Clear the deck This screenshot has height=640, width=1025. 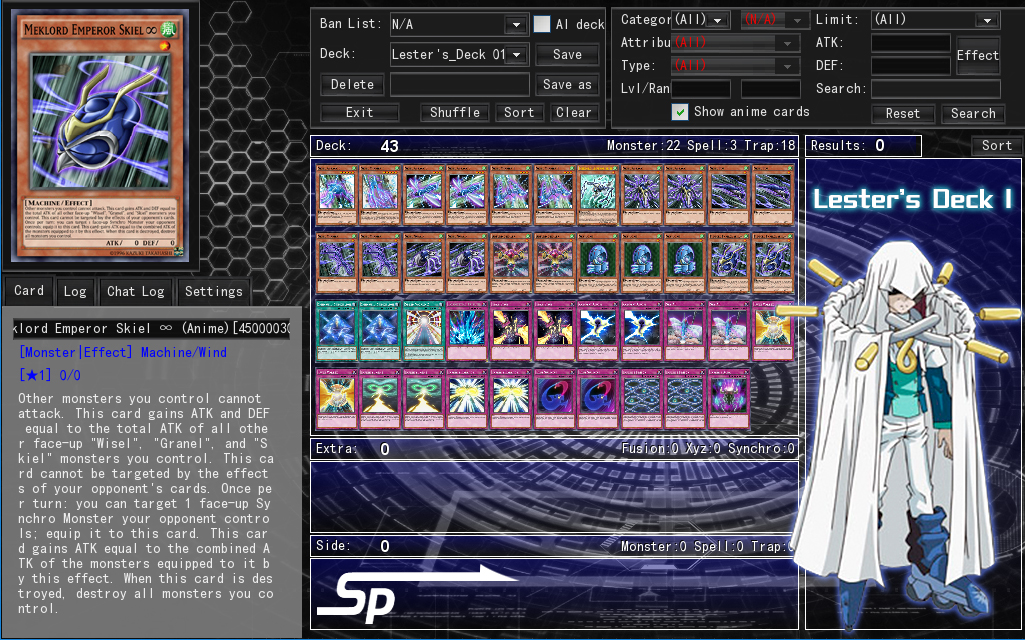click(573, 112)
